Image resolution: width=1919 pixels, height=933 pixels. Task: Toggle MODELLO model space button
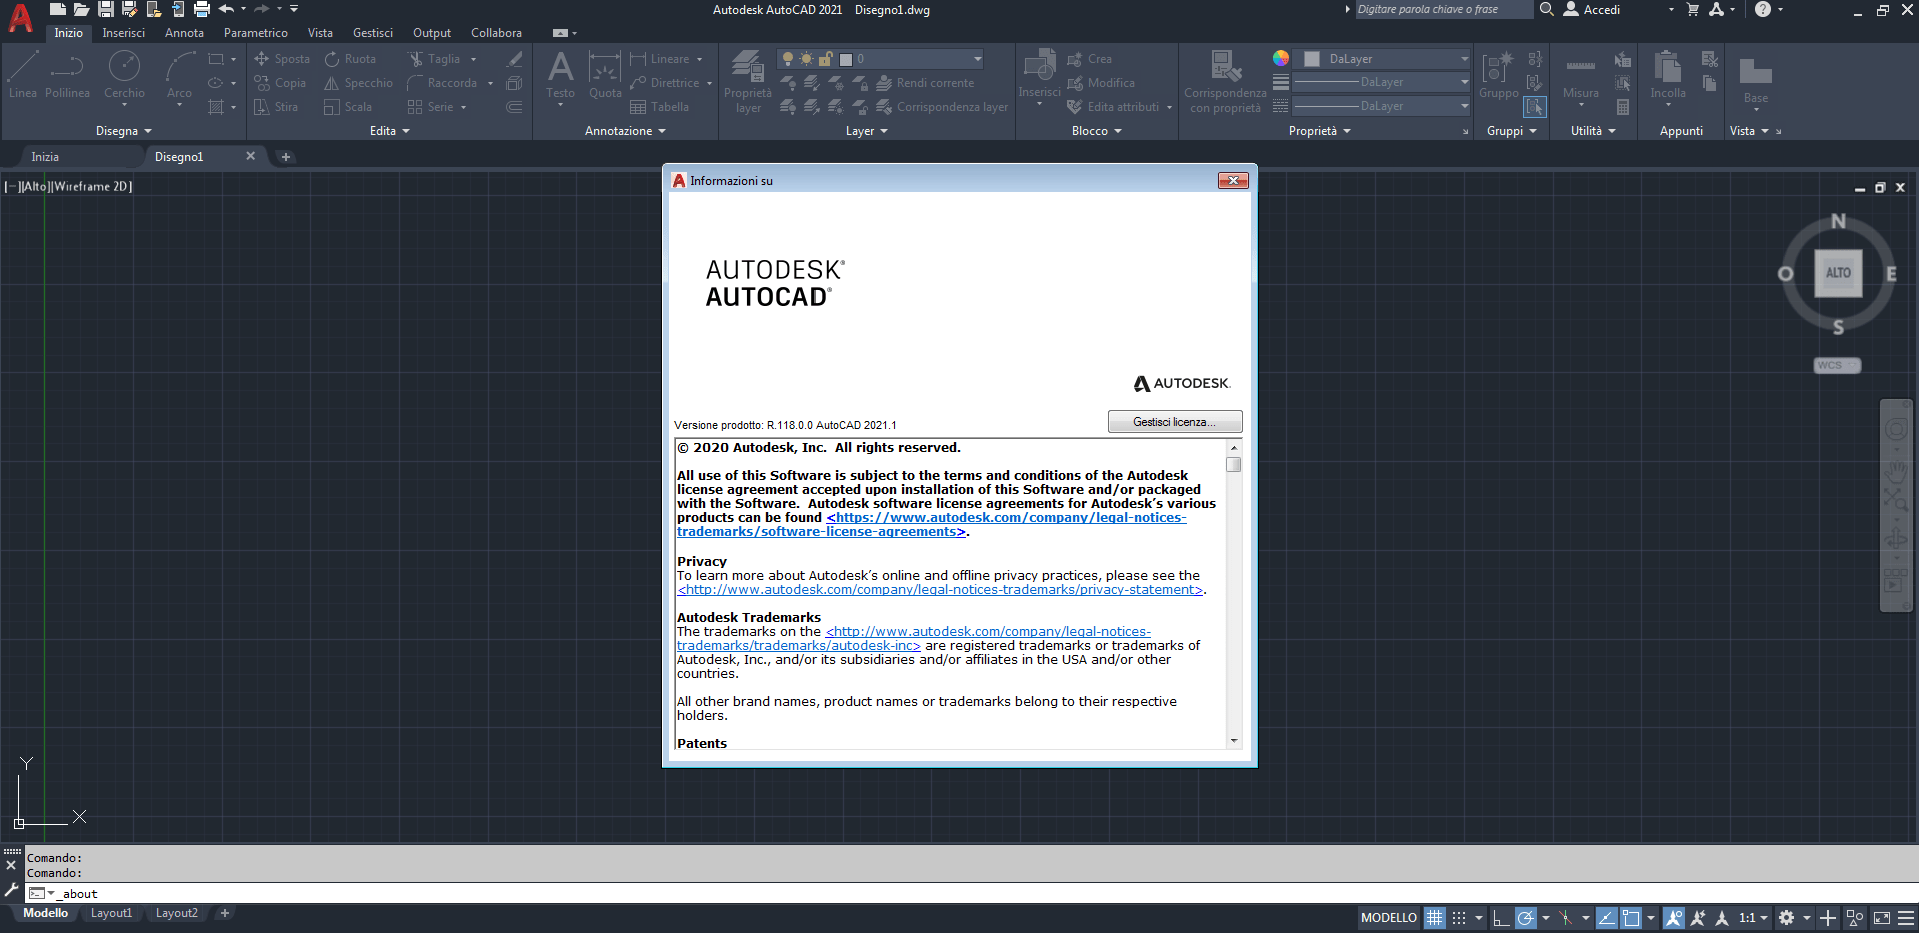1389,918
